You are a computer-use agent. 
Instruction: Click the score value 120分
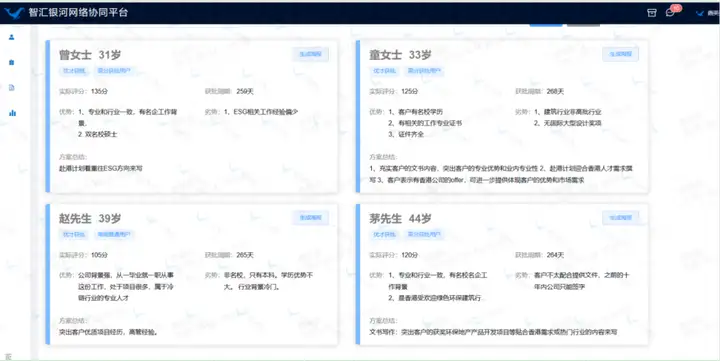(x=410, y=255)
